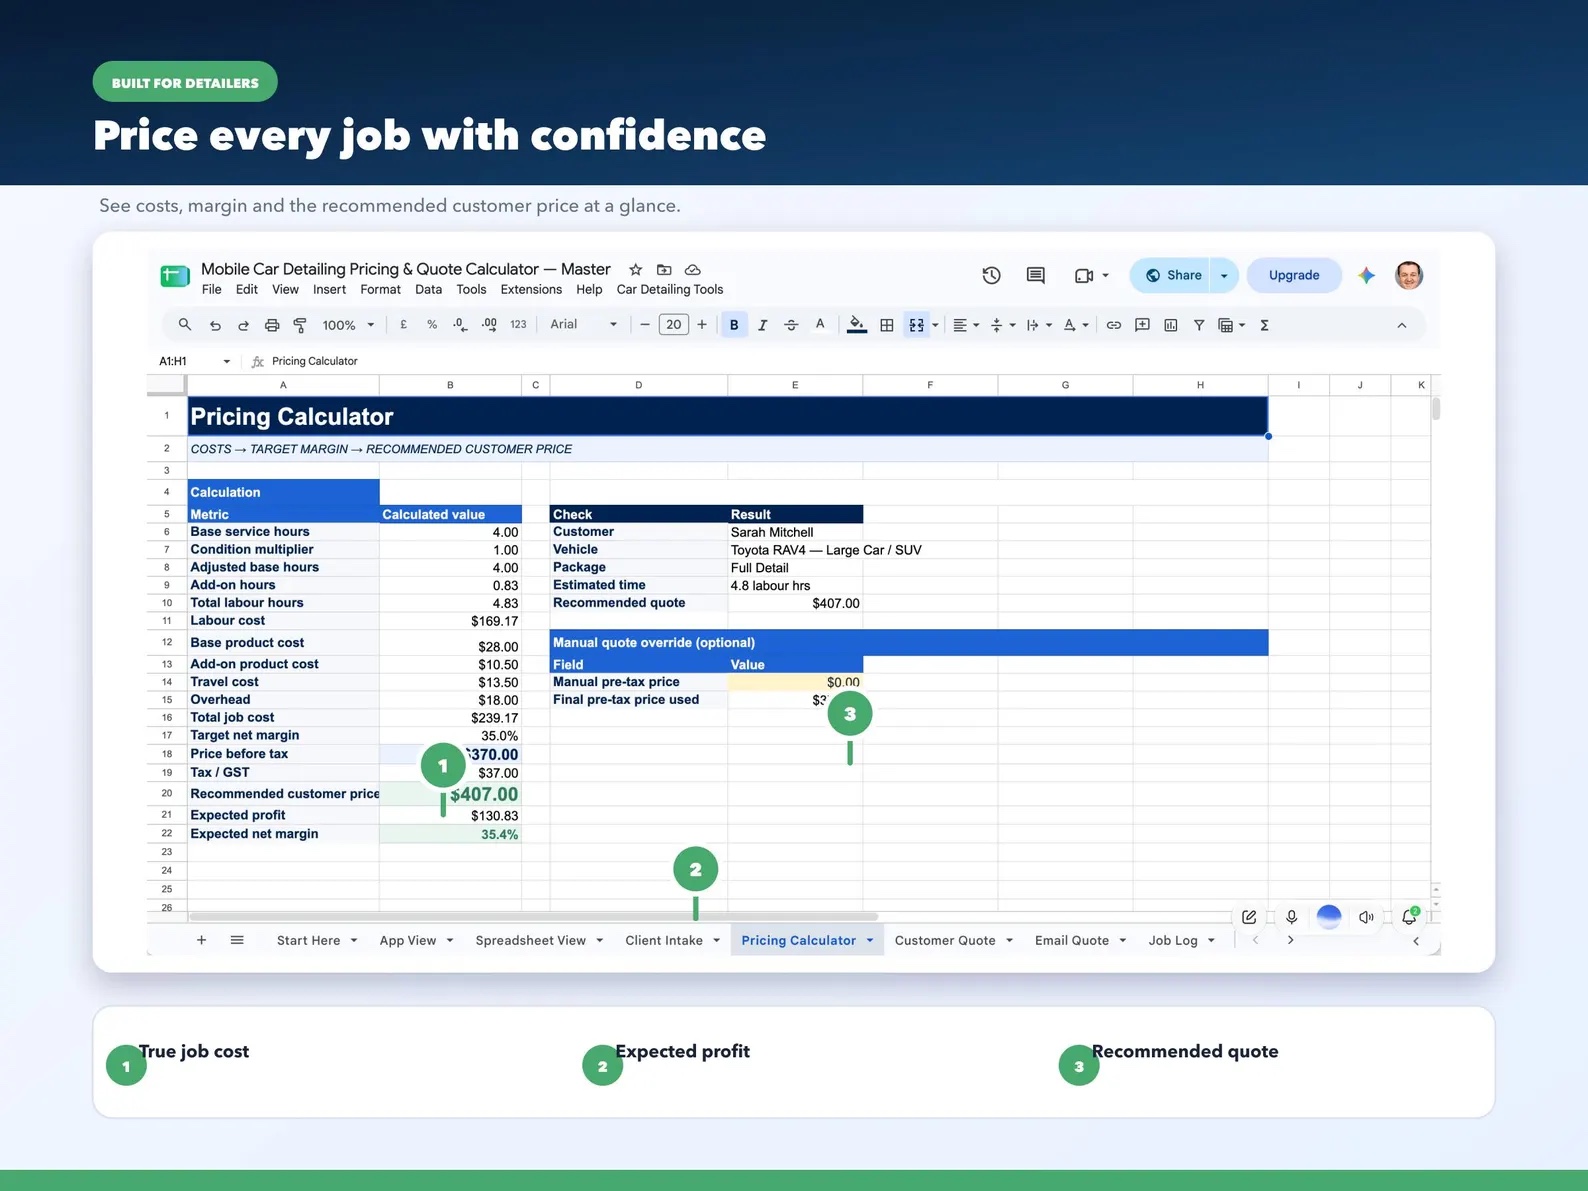
Task: Toggle bold formatting
Action: click(x=734, y=325)
